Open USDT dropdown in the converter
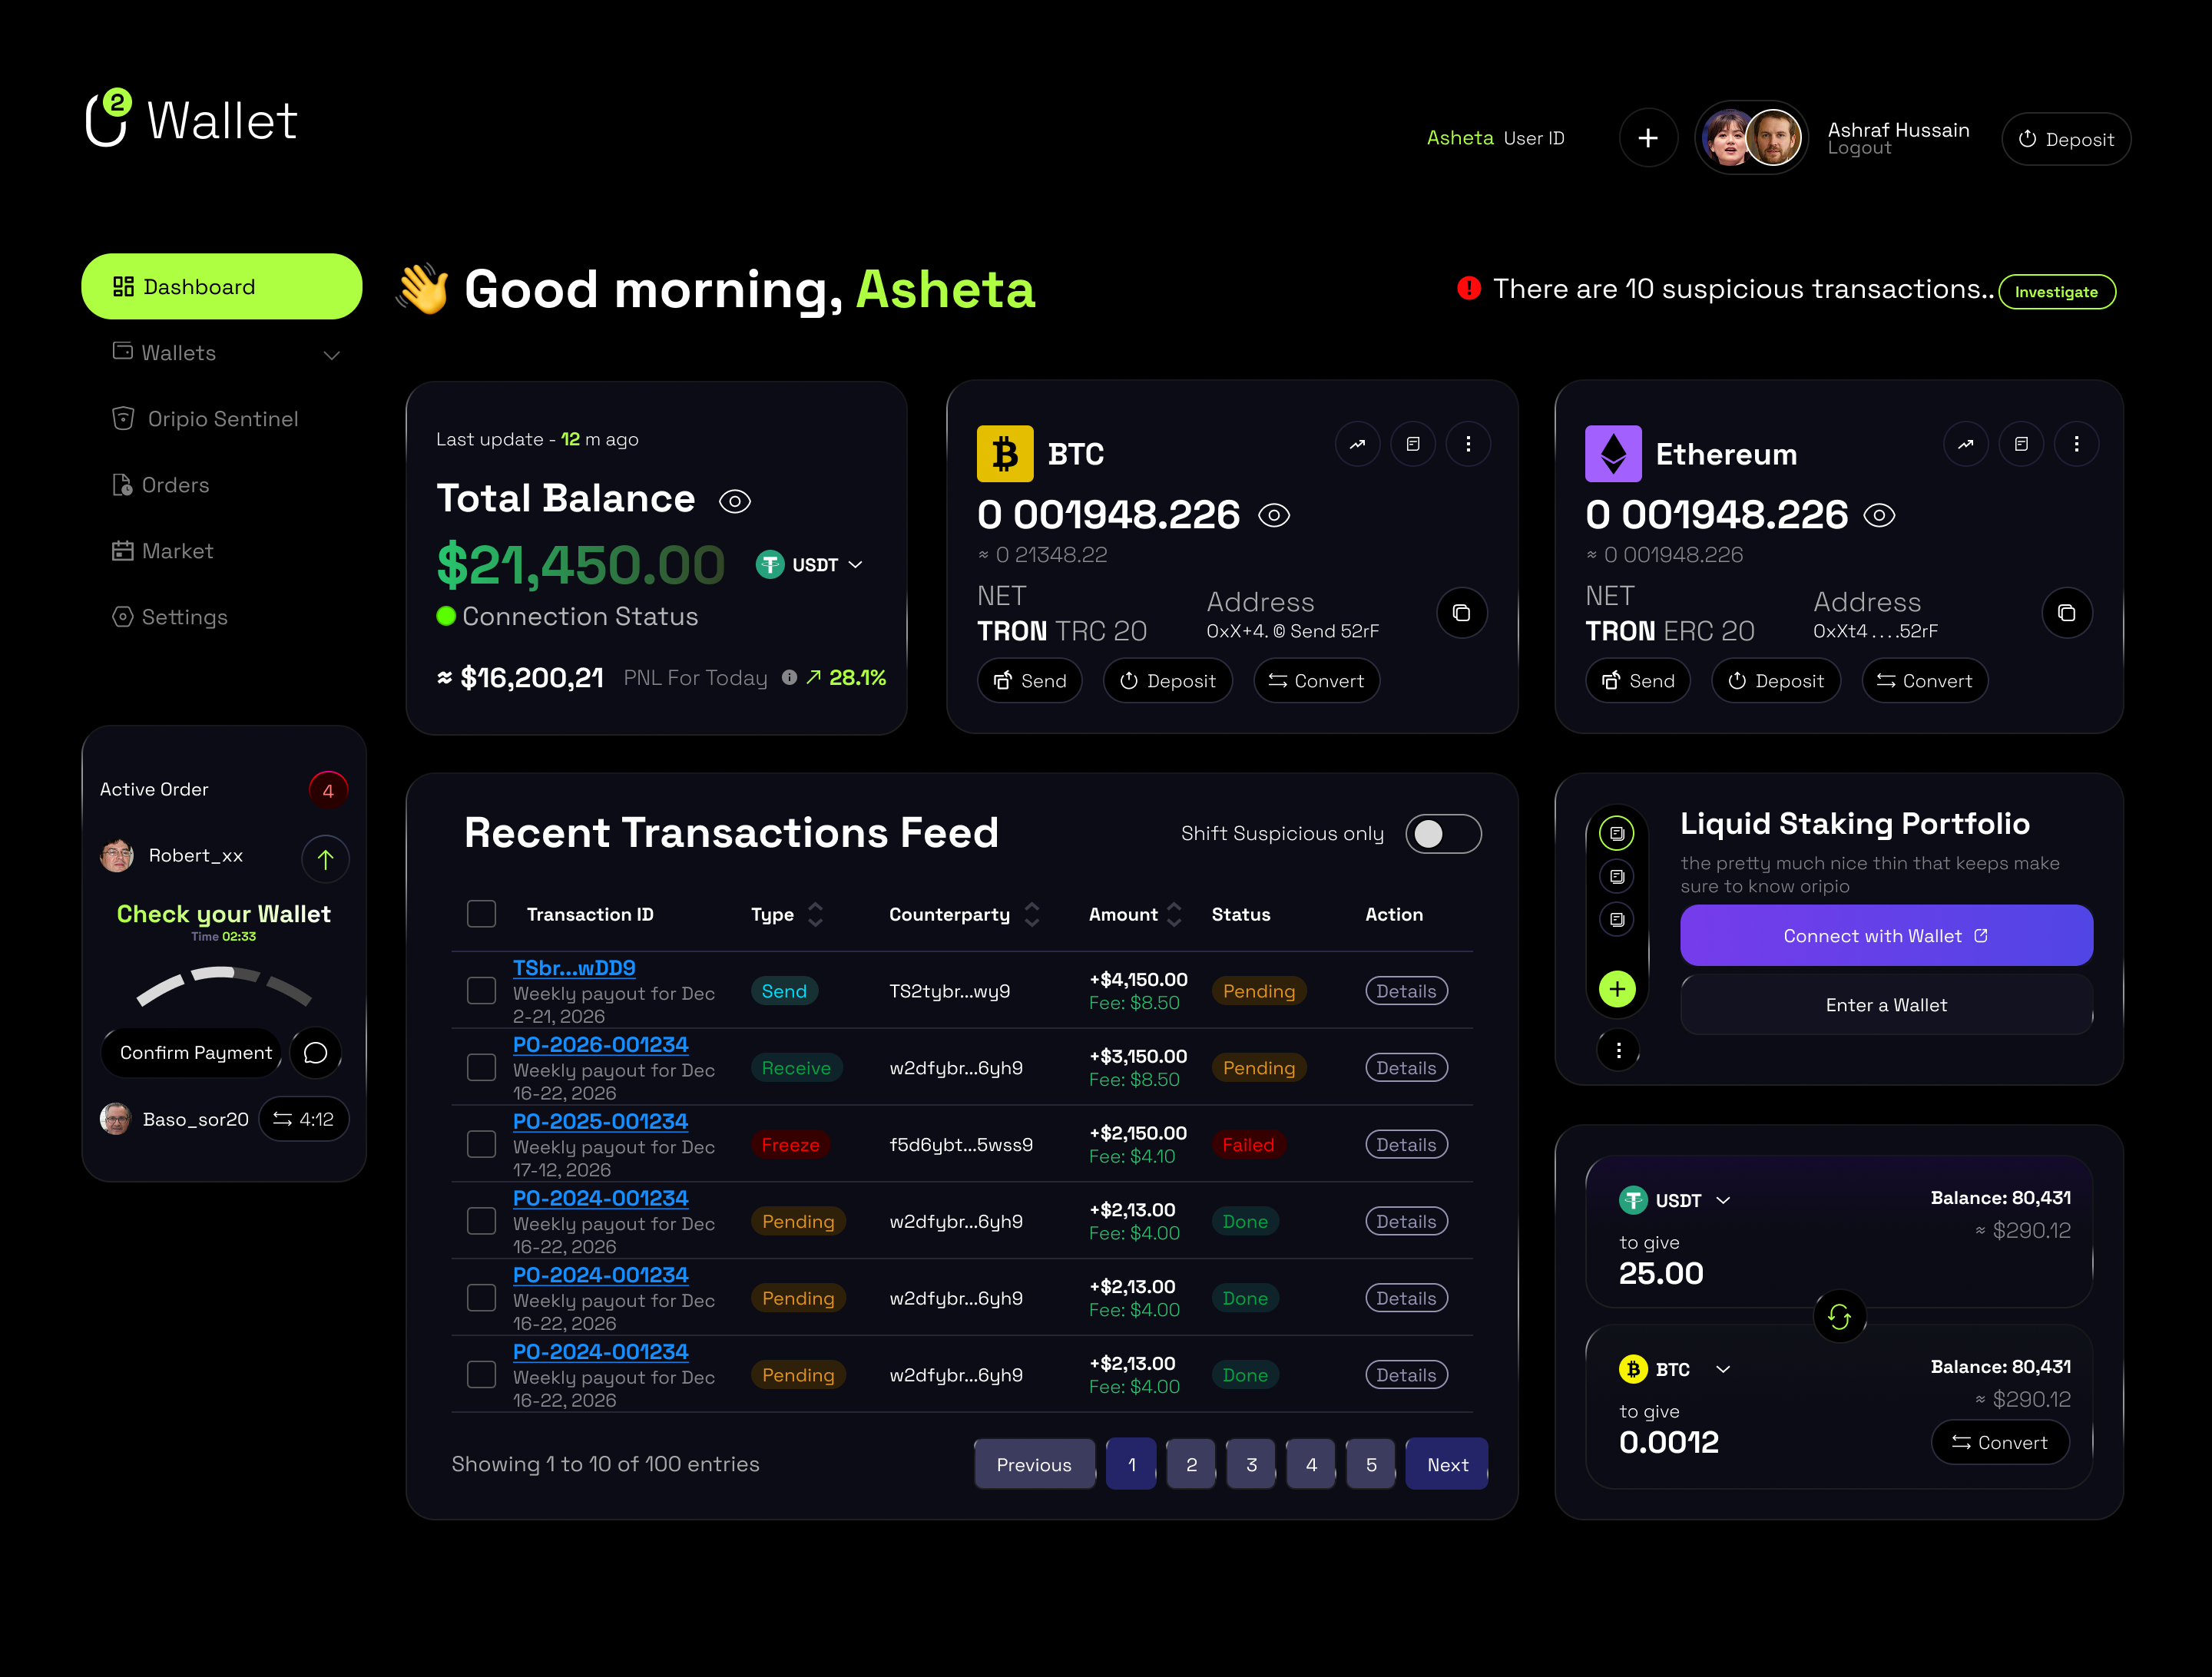Viewport: 2212px width, 1677px height. point(1675,1200)
